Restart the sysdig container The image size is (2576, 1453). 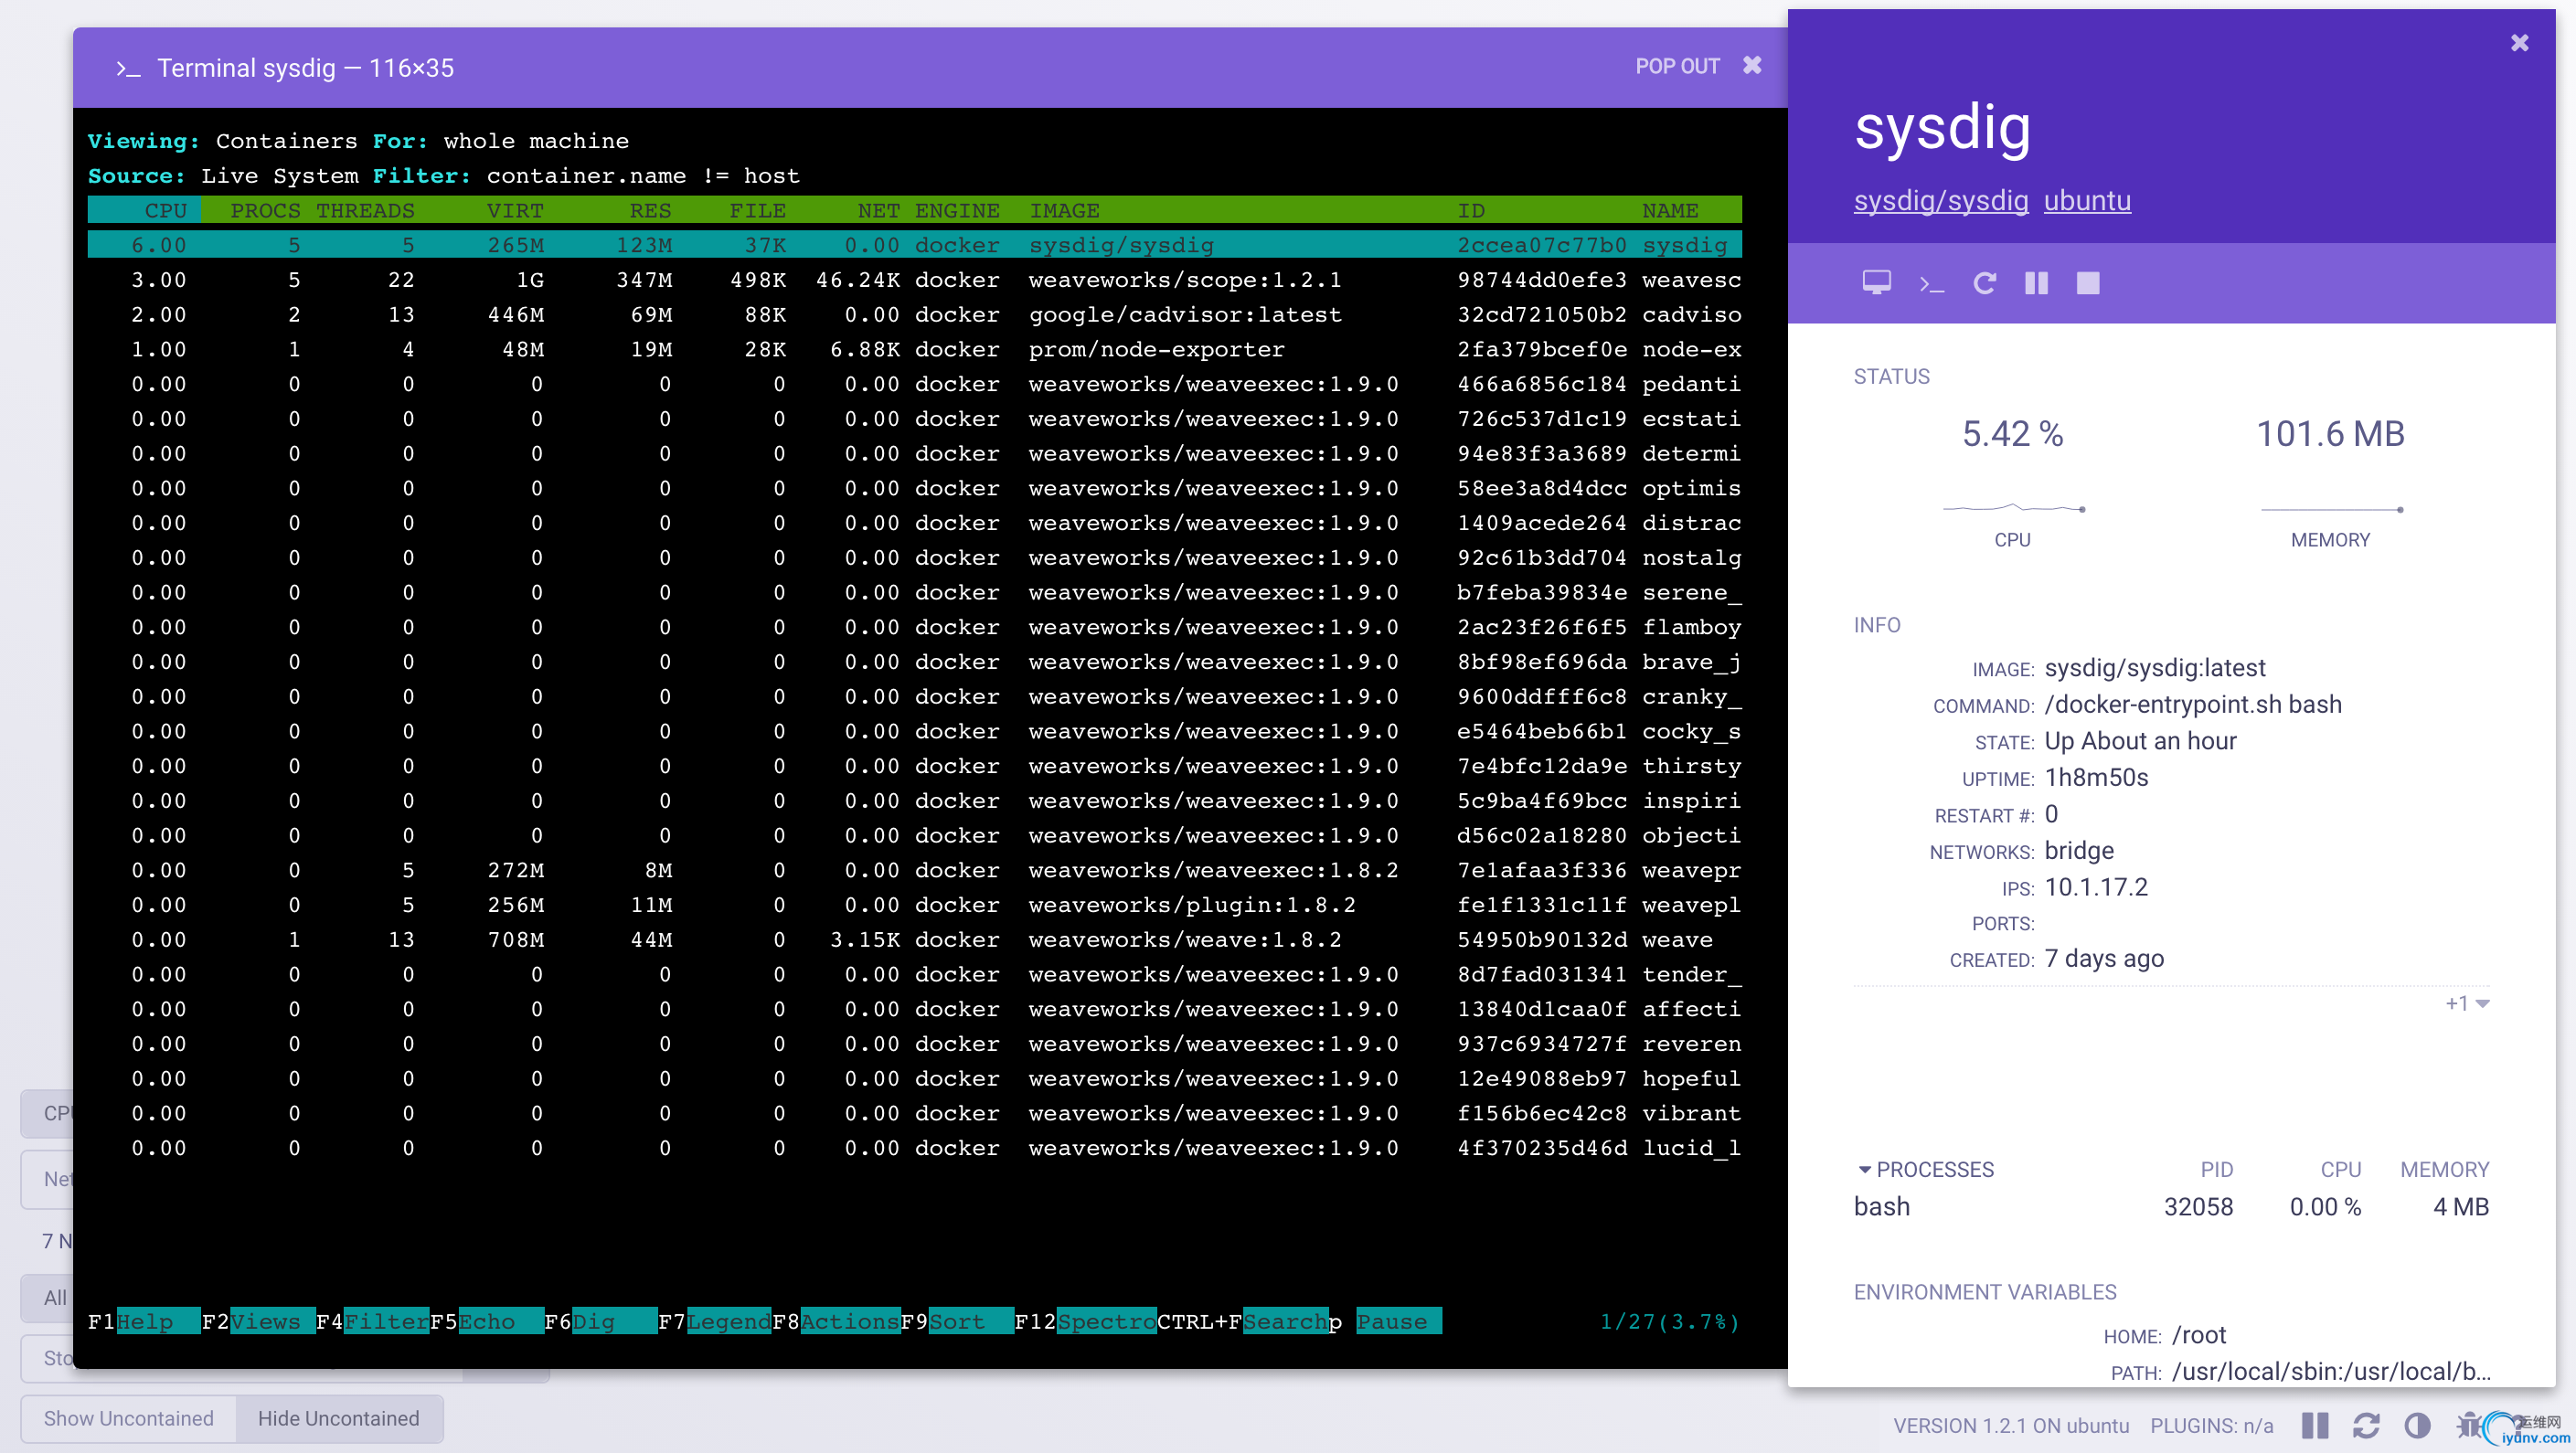point(1984,284)
